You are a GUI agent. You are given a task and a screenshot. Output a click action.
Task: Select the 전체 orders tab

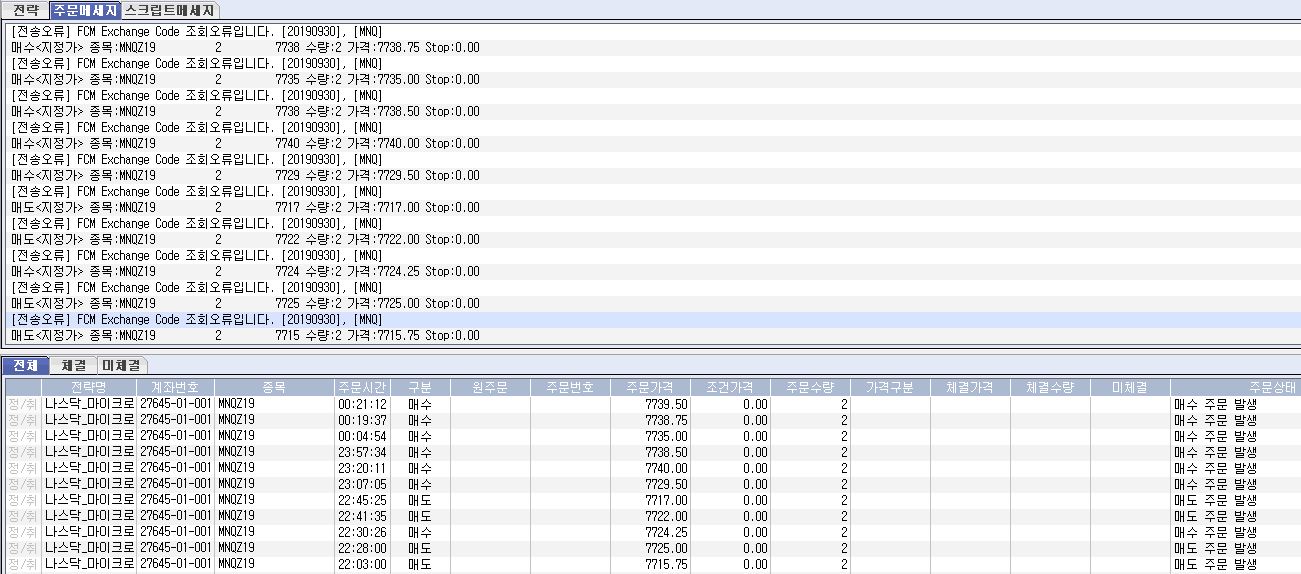[25, 365]
